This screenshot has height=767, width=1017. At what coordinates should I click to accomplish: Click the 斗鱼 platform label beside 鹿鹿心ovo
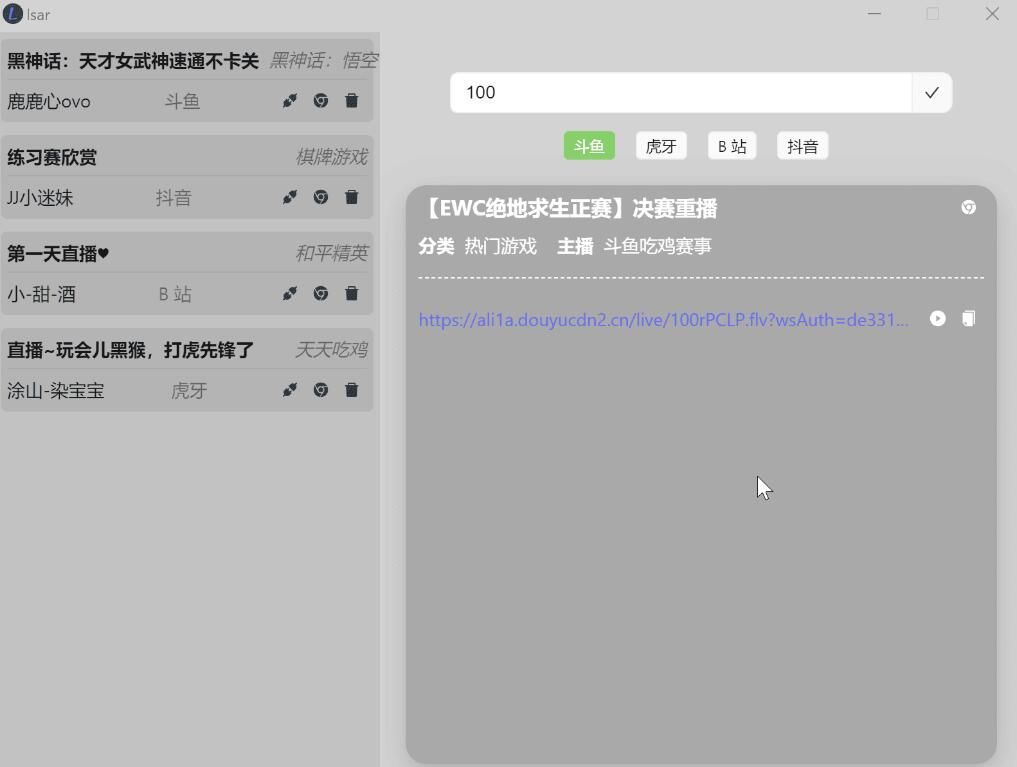[x=182, y=102]
